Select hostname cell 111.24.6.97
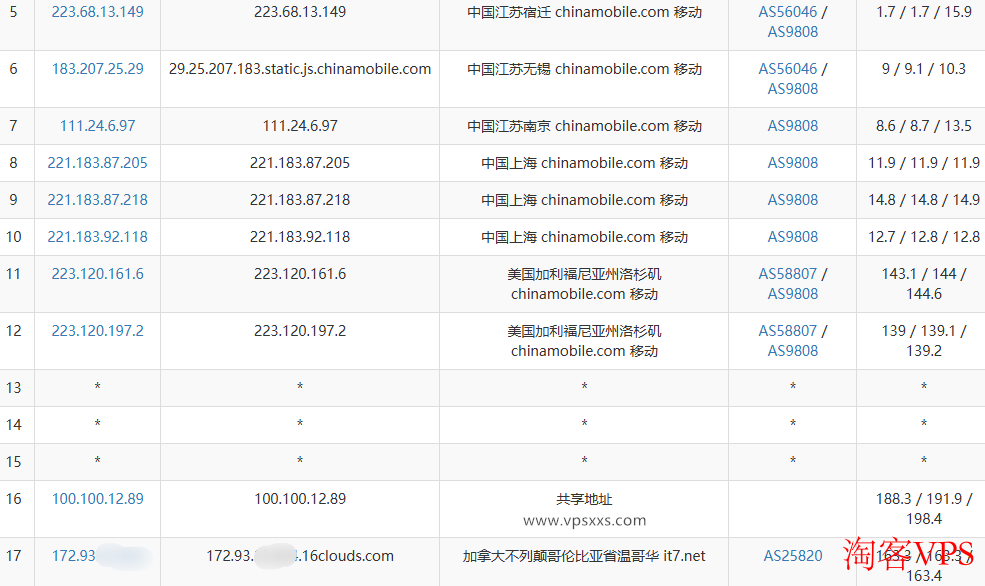This screenshot has width=985, height=586. pyautogui.click(x=300, y=126)
